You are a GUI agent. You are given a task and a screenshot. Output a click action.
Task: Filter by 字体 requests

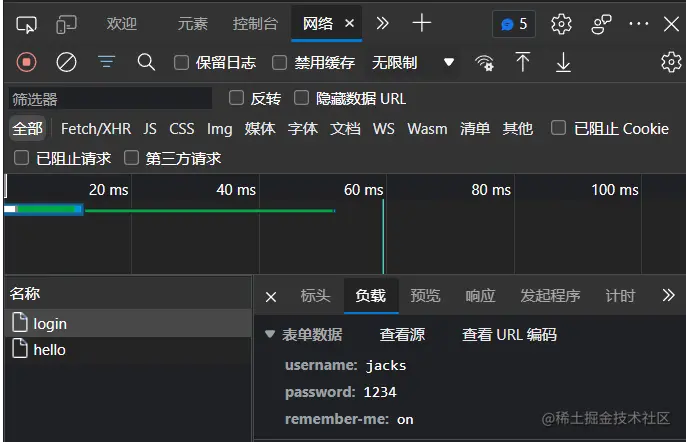[303, 129]
